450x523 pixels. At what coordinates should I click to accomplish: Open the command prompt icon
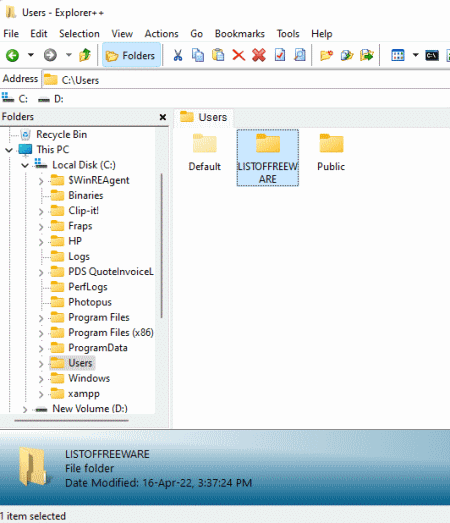click(x=432, y=55)
